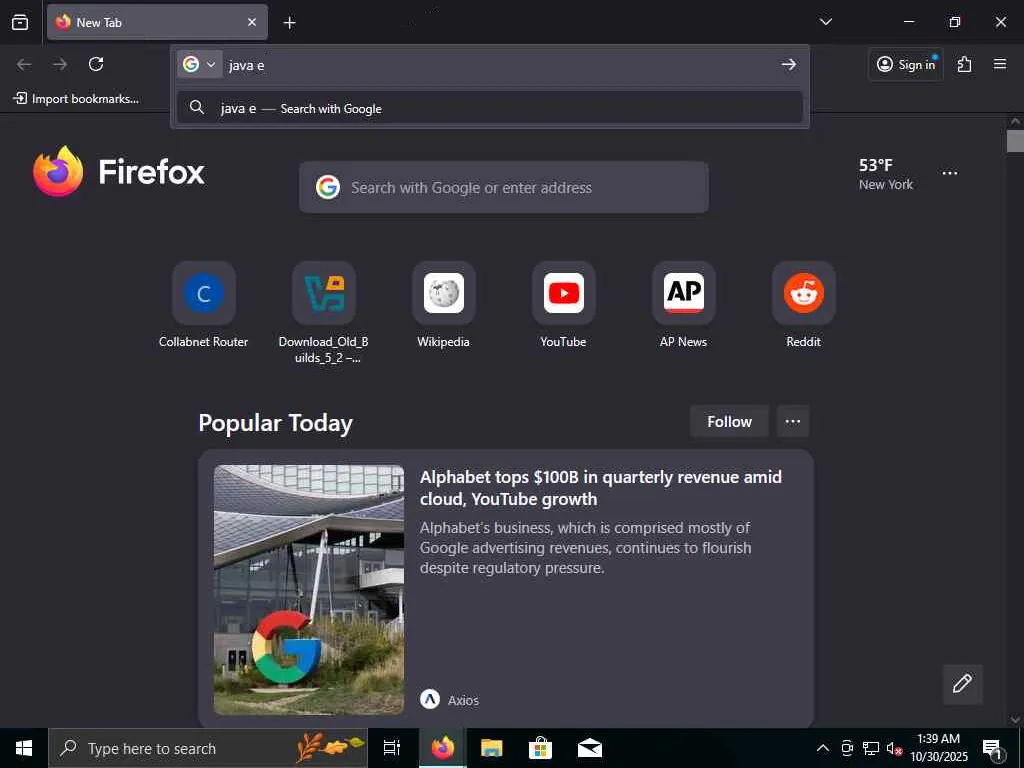Click Follow for Popular Today
Image resolution: width=1024 pixels, height=768 pixels.
(729, 421)
